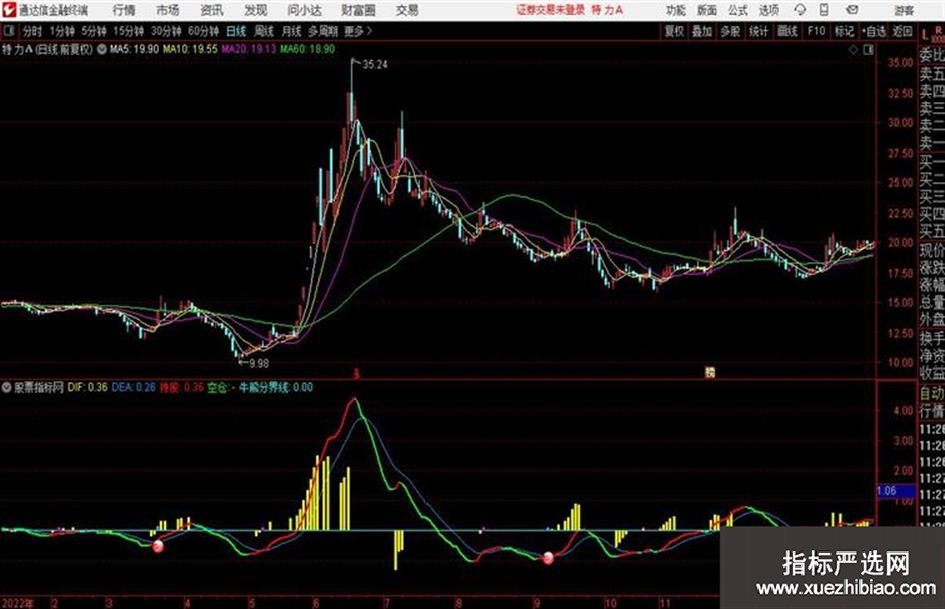The image size is (945, 609).
Task: Select the 周线 weekly period tab
Action: click(x=264, y=31)
